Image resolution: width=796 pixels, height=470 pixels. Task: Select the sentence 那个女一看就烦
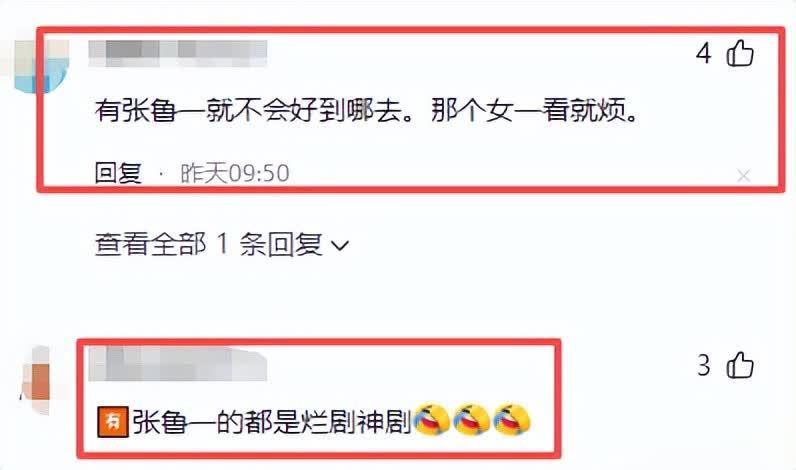[x=534, y=110]
